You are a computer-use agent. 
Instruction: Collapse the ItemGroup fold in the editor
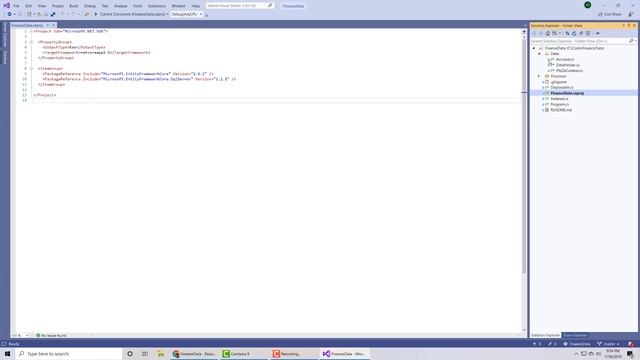pos(31,69)
